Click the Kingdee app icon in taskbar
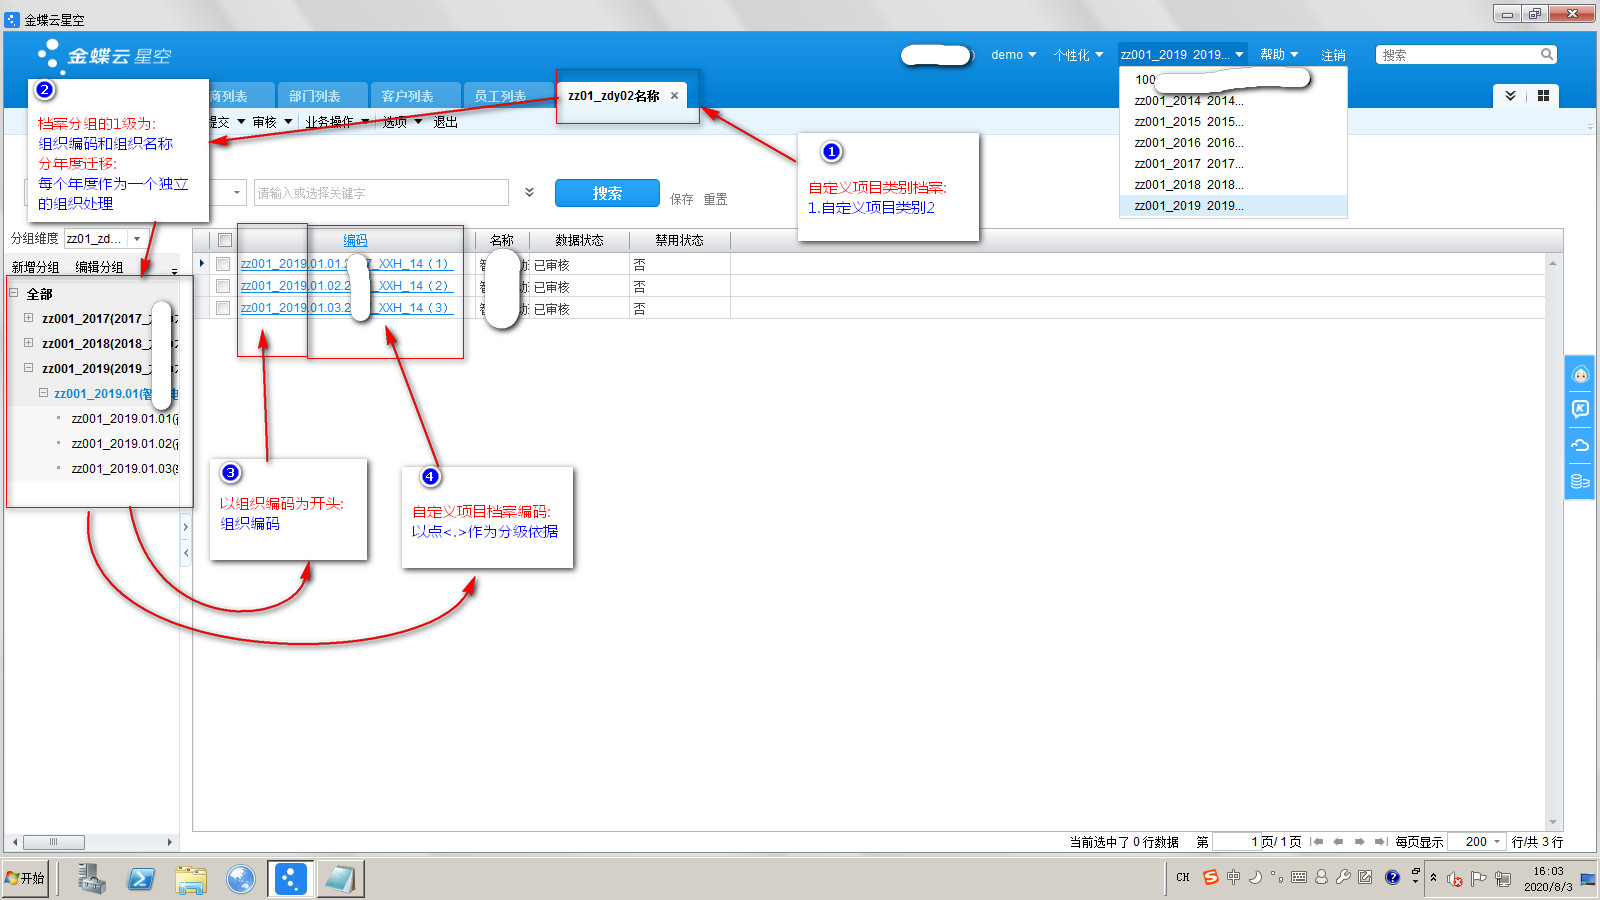Screen dimensions: 1600x900 tap(290, 879)
